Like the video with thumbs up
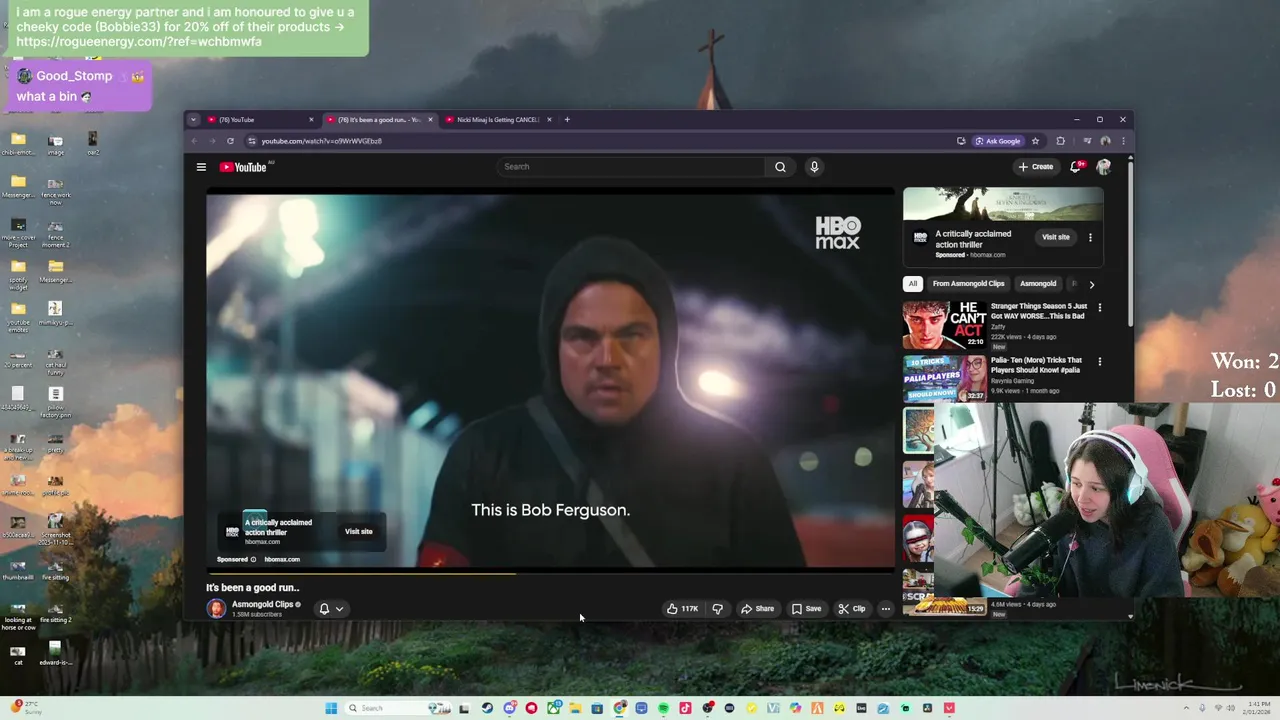The image size is (1280, 720). pyautogui.click(x=682, y=608)
